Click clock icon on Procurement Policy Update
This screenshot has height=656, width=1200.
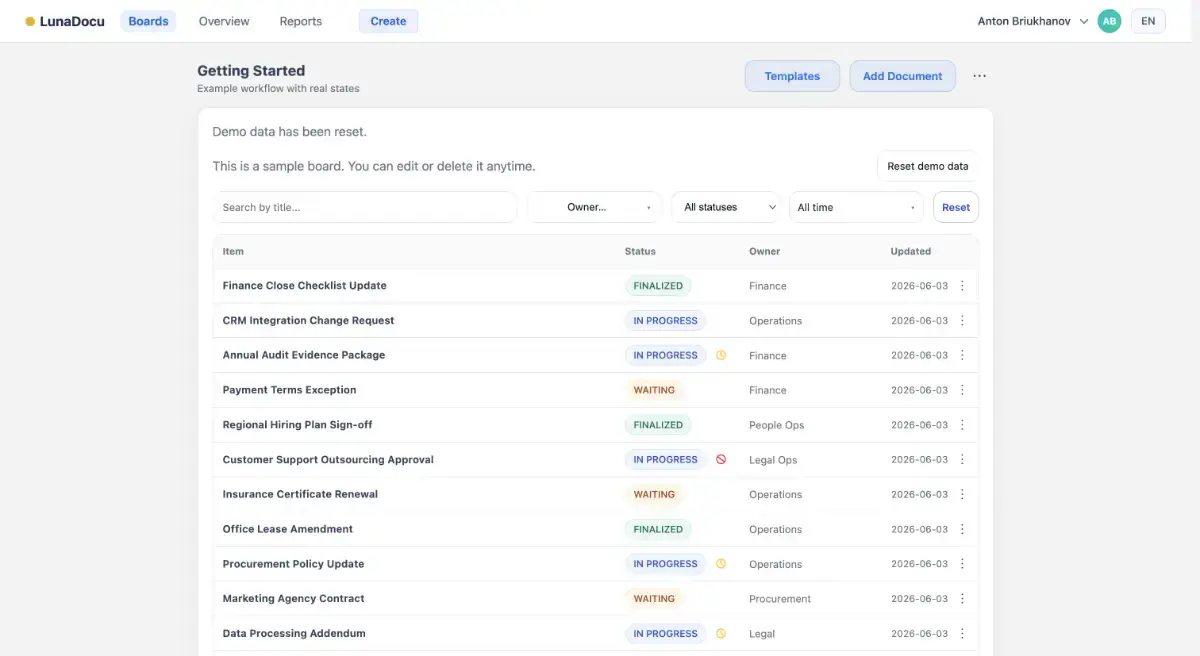tap(721, 564)
